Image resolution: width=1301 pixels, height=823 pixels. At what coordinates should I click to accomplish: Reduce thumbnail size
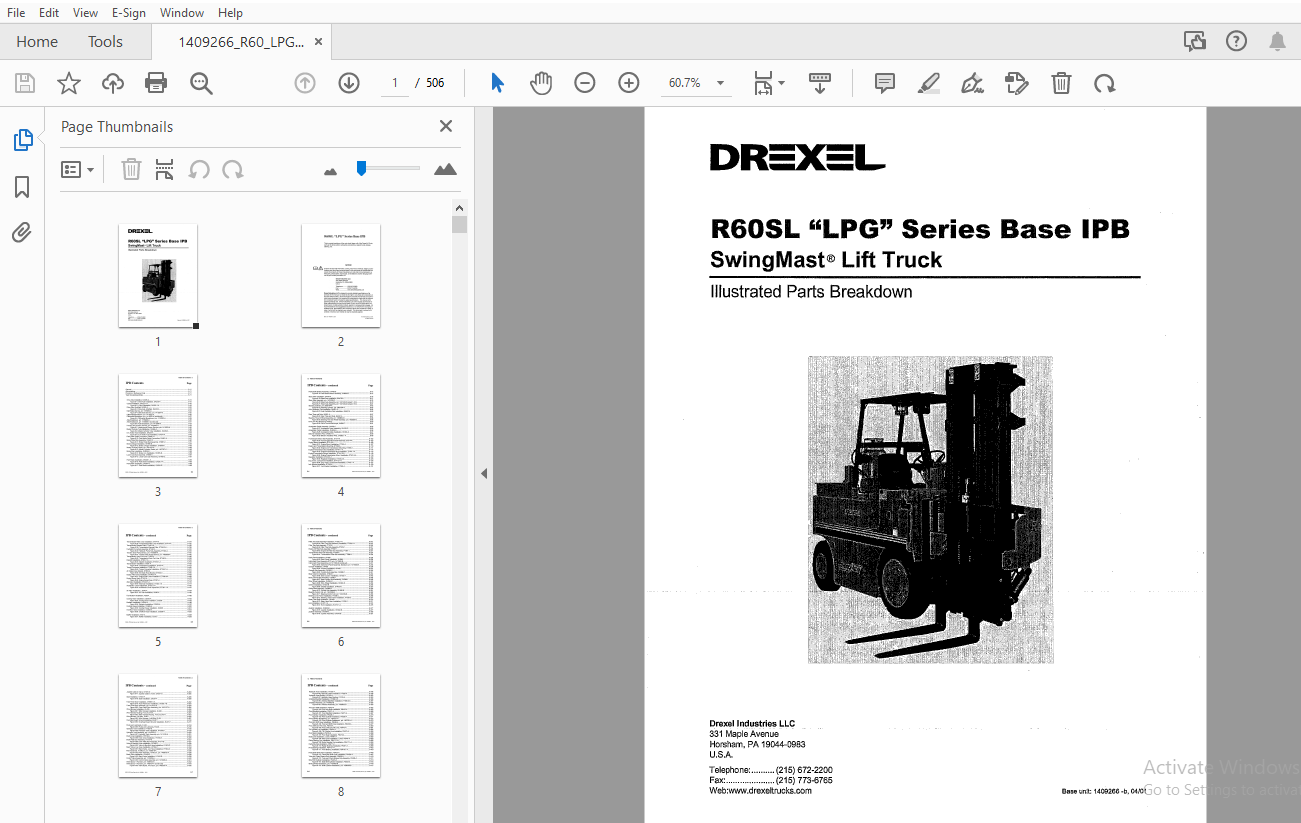(x=331, y=171)
